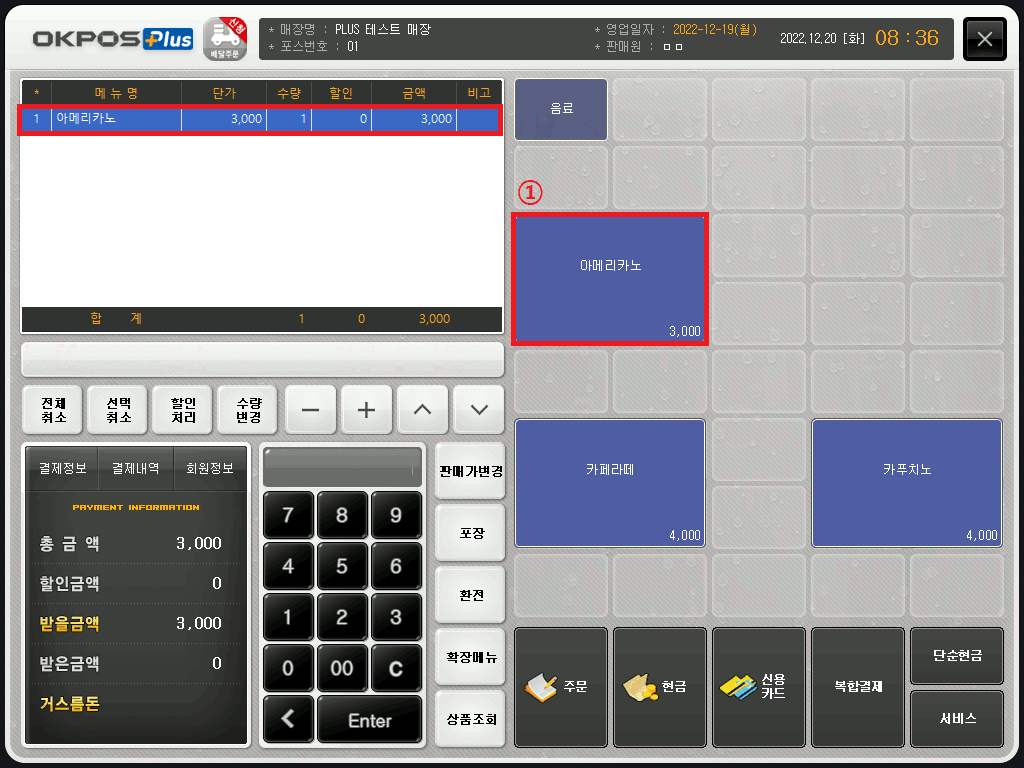This screenshot has height=768, width=1024.
Task: Add 카페라떼 to the order
Action: pos(610,482)
